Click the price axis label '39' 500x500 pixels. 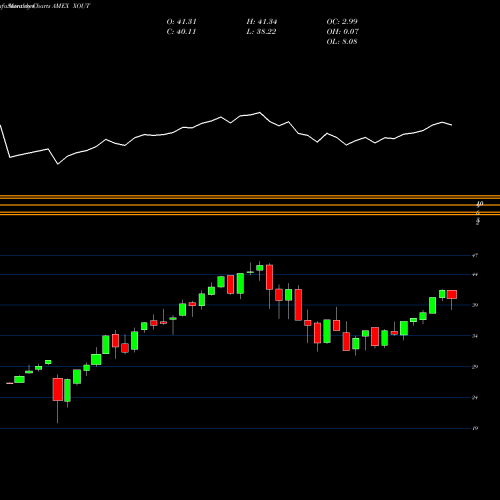click(x=475, y=305)
